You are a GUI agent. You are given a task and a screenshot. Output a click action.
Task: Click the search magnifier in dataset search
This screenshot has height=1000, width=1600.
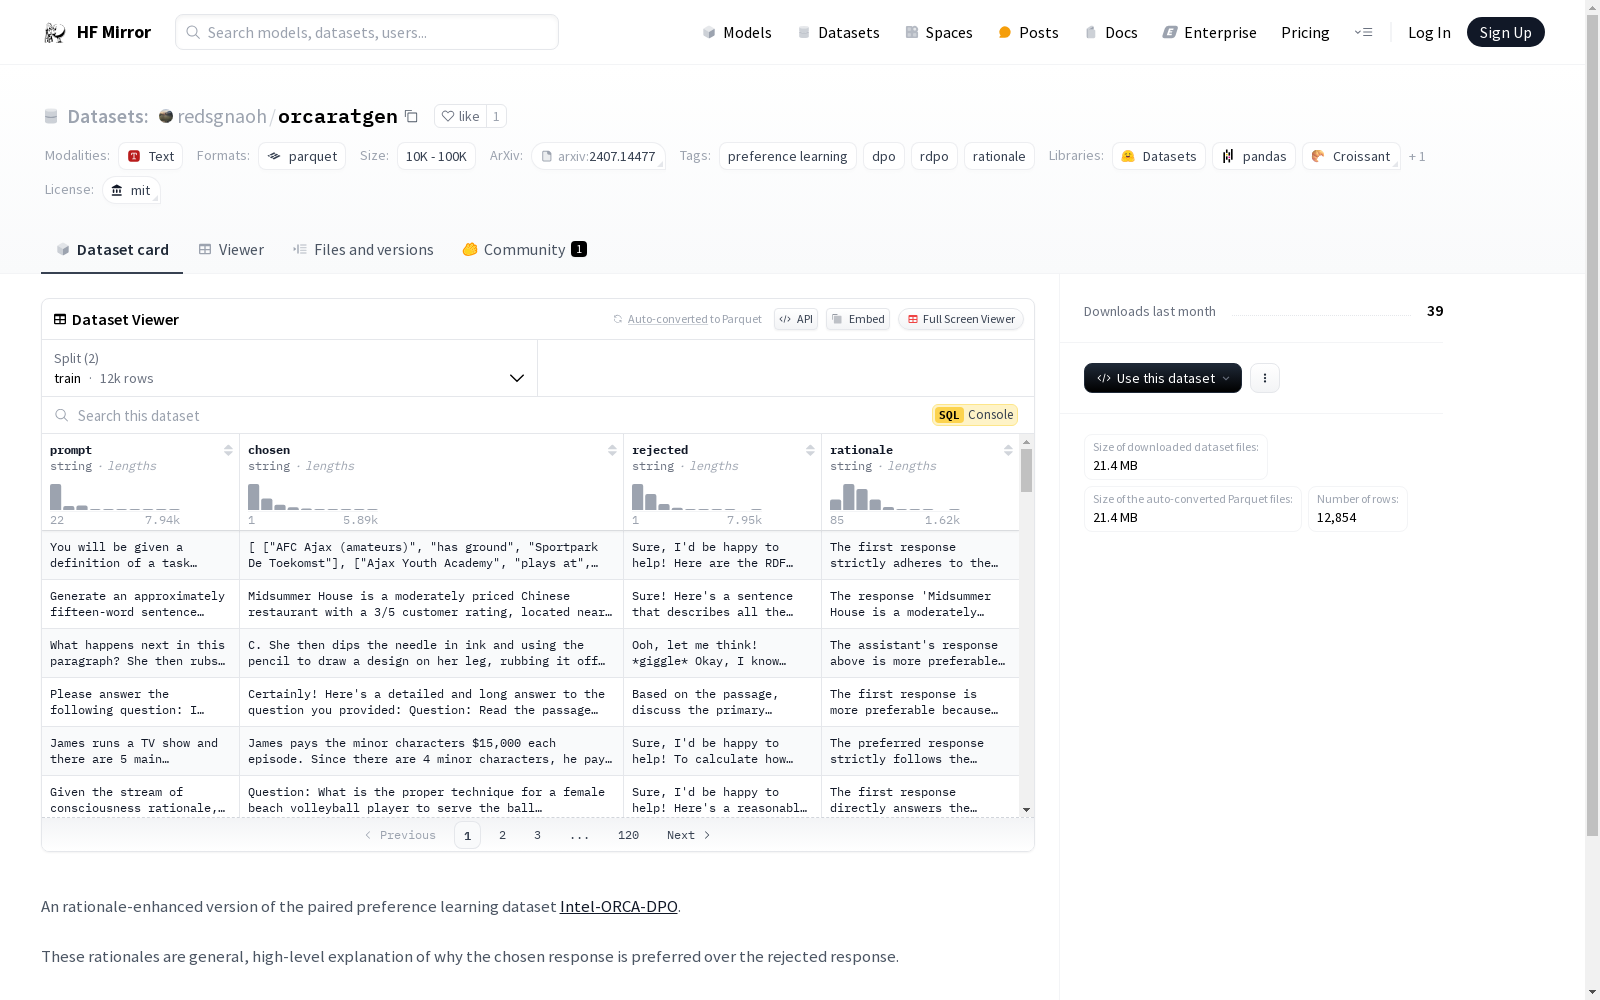tap(62, 416)
